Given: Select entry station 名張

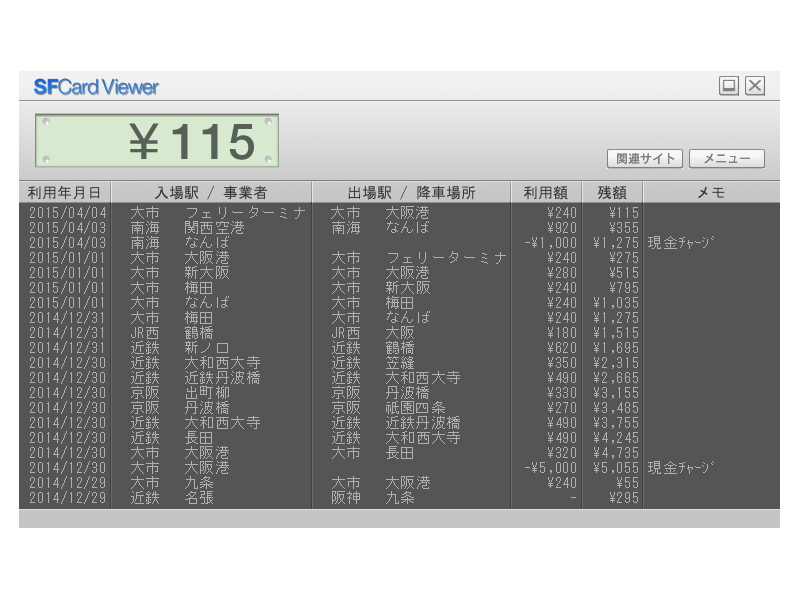Looking at the screenshot, I should pyautogui.click(x=199, y=498).
